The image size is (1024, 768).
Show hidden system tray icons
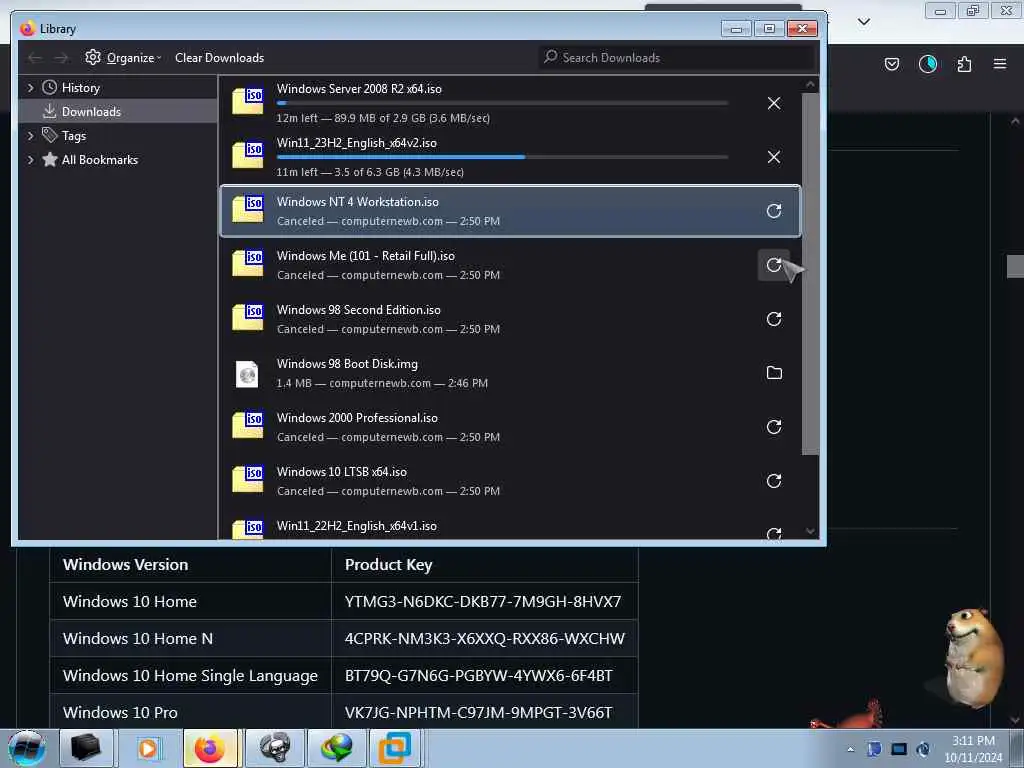coord(850,749)
